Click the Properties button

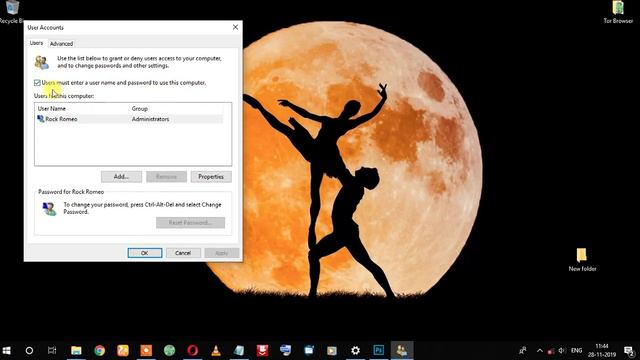click(x=211, y=177)
